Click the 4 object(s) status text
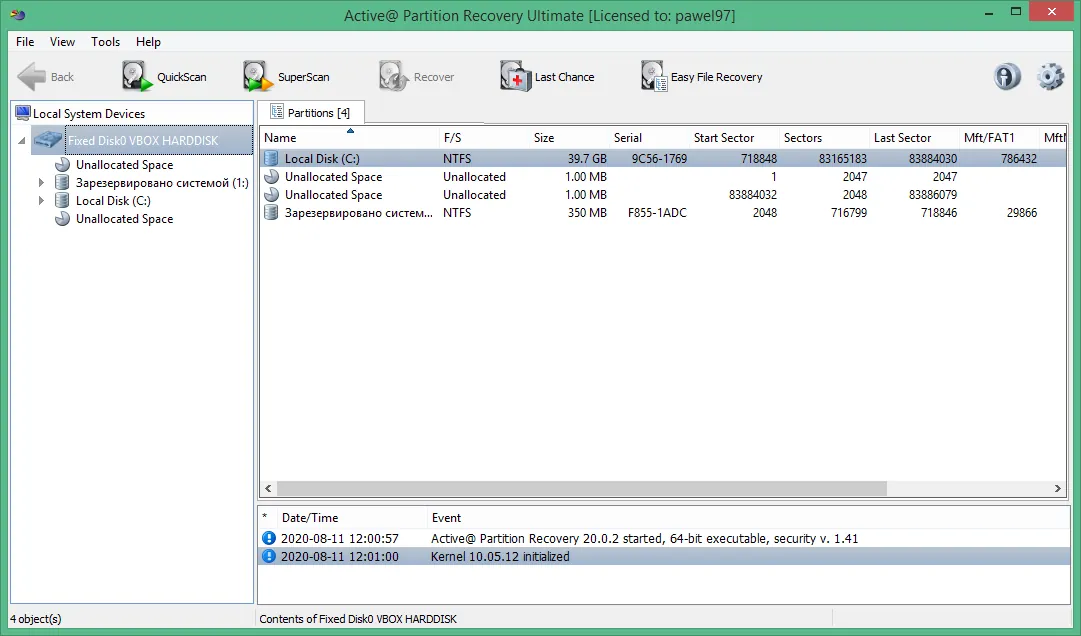1081x636 pixels. [36, 619]
